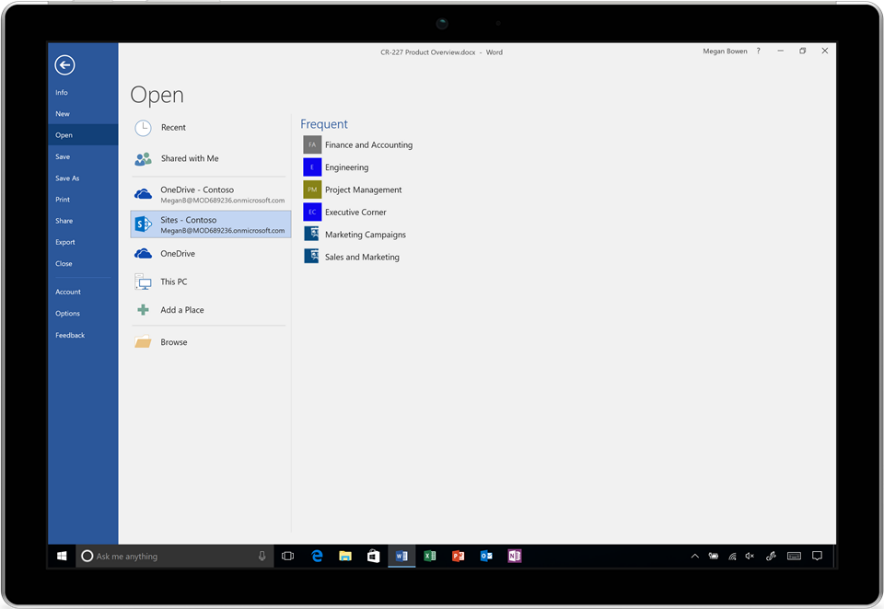Choose This PC as location
Image resolution: width=884 pixels, height=609 pixels.
pos(173,282)
